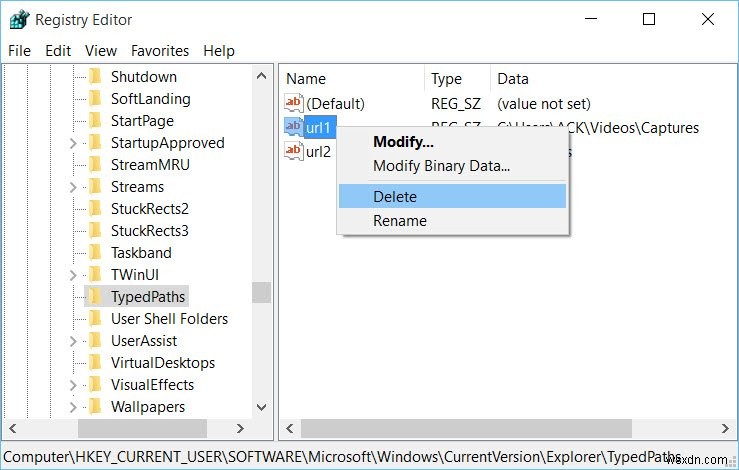The height and width of the screenshot is (470, 739).
Task: Expand the StartupApproved key
Action: click(73, 143)
